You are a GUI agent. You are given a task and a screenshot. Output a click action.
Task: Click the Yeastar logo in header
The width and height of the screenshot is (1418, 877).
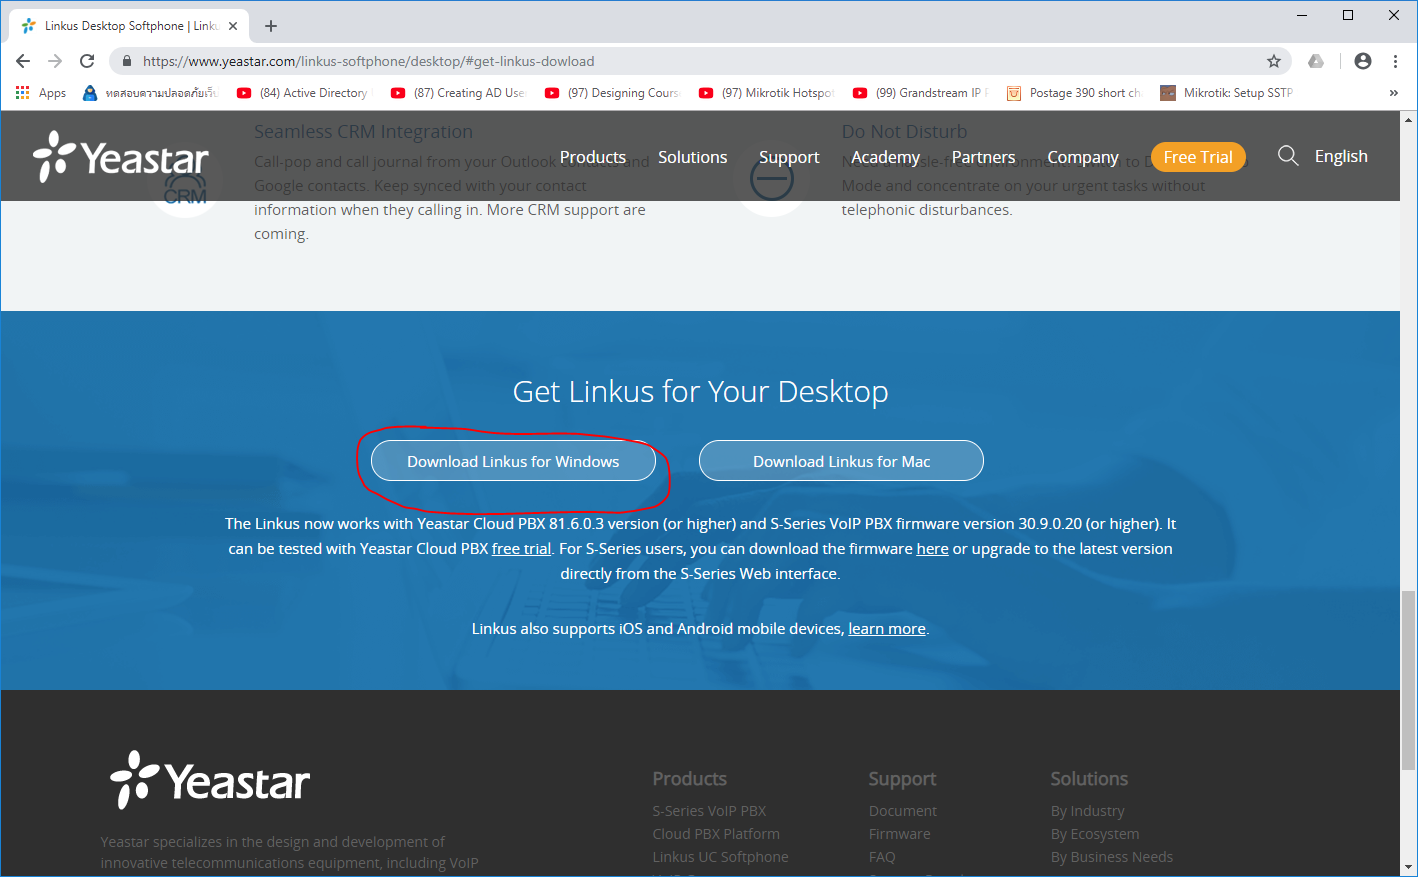tap(121, 157)
